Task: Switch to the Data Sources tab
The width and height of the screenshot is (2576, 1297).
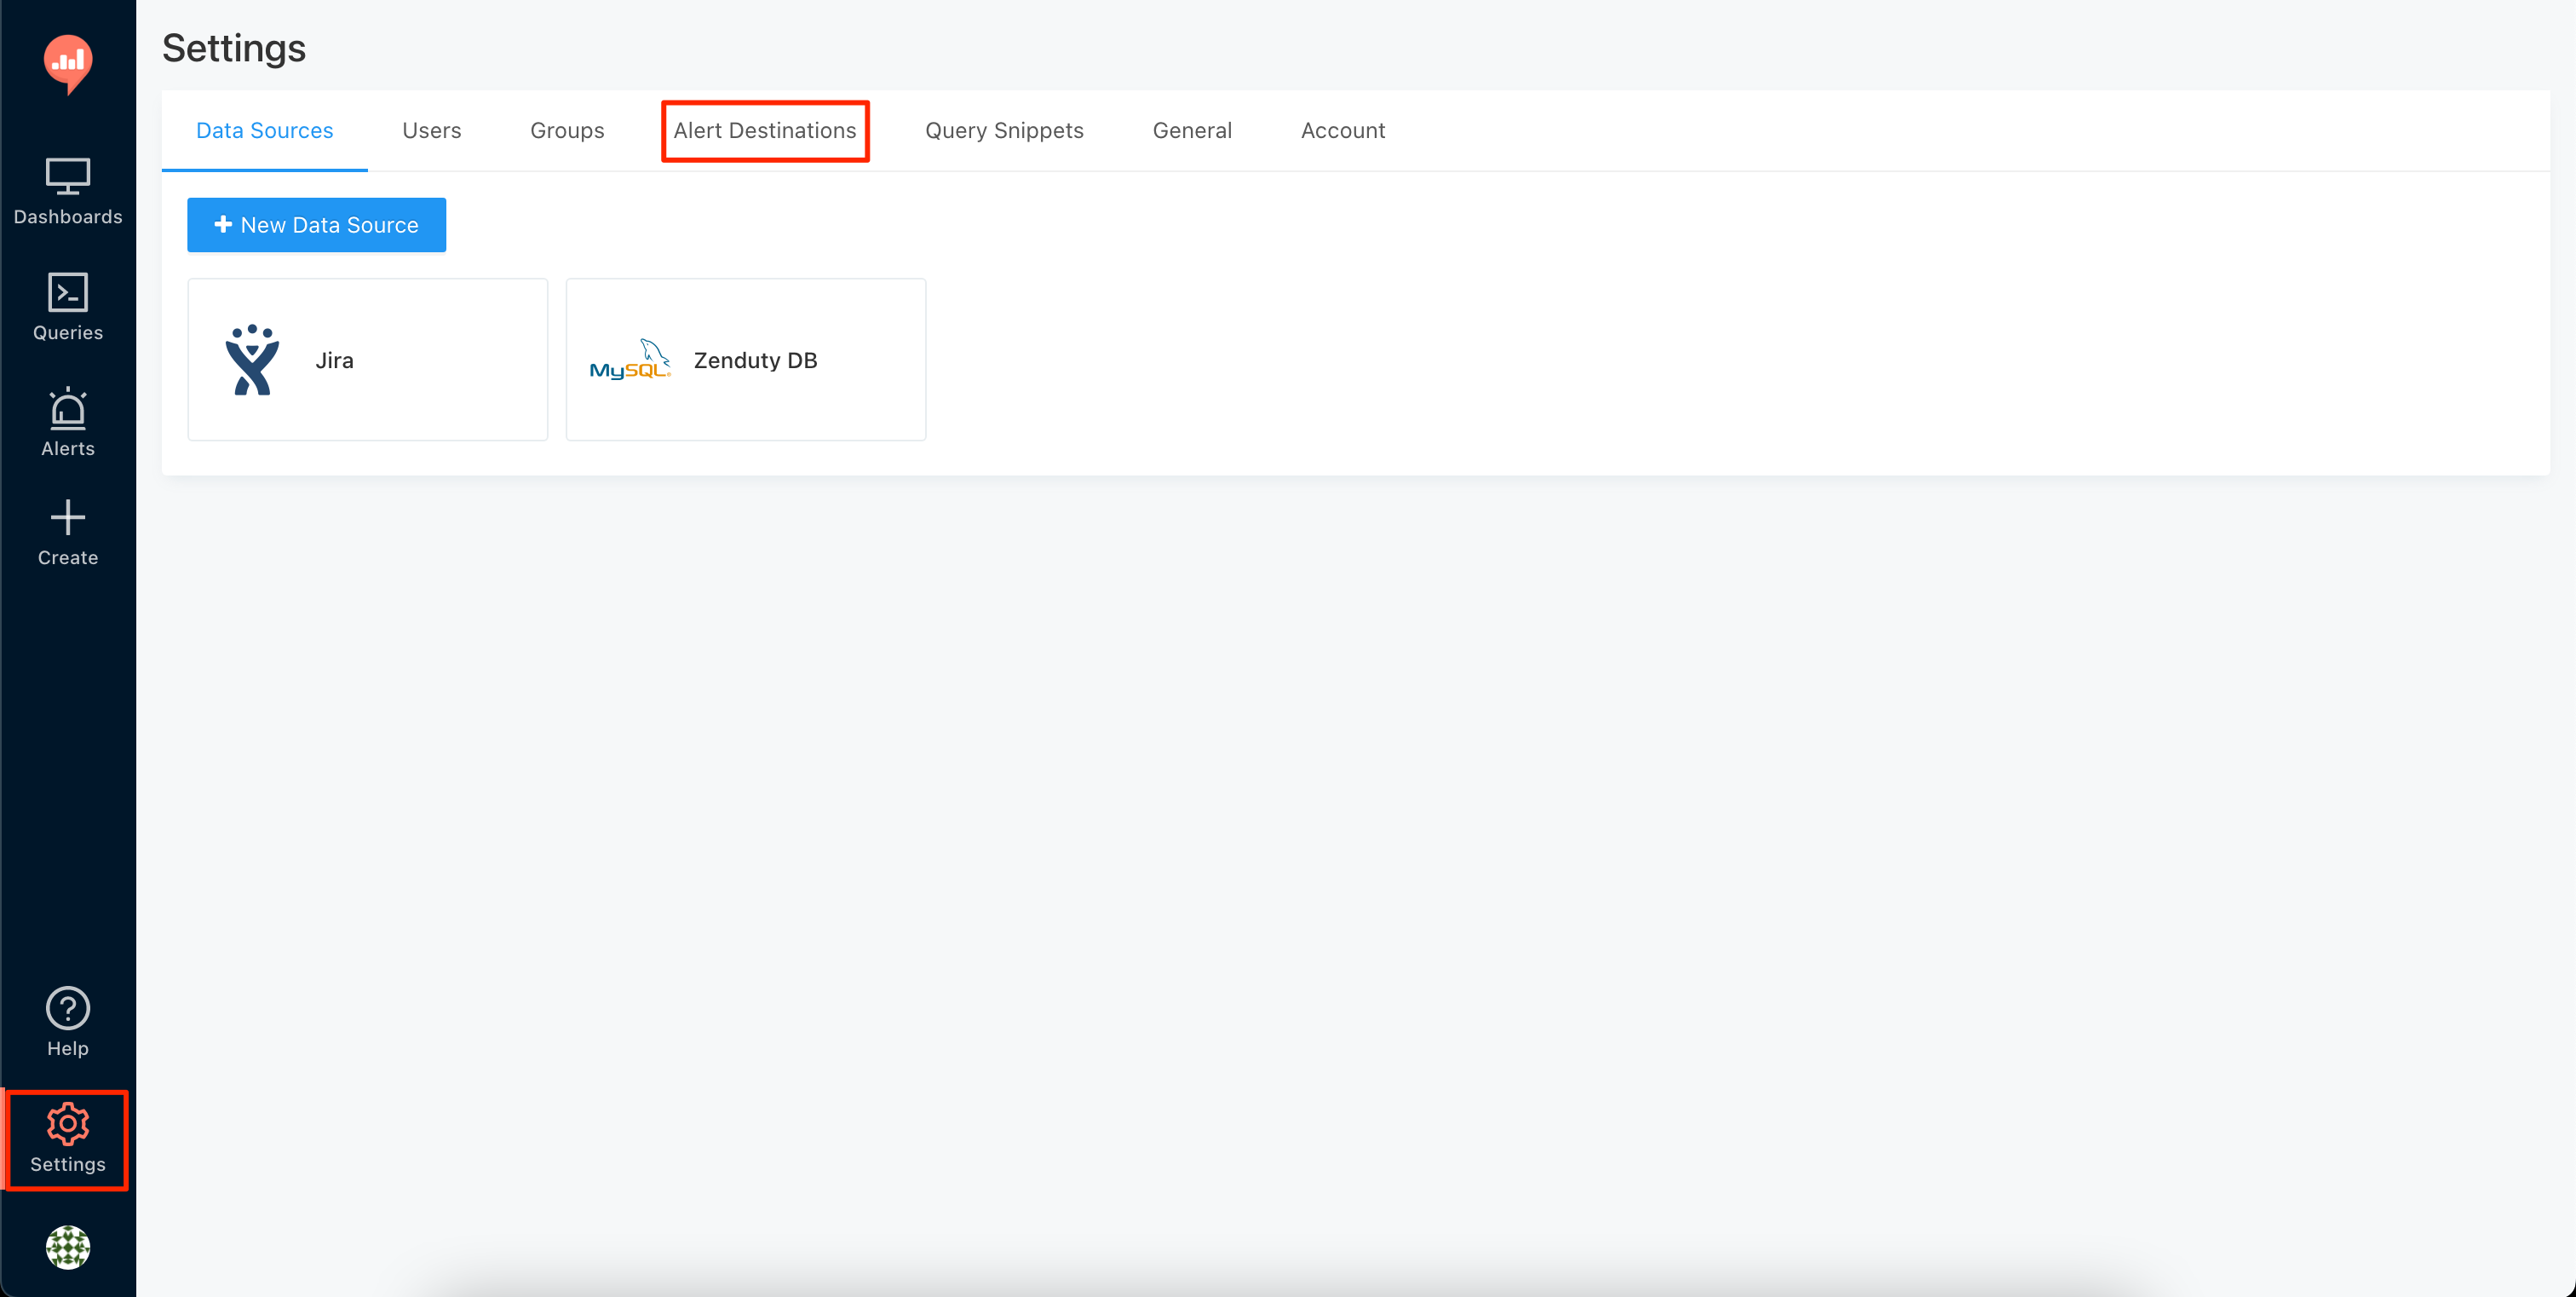Action: click(x=264, y=130)
